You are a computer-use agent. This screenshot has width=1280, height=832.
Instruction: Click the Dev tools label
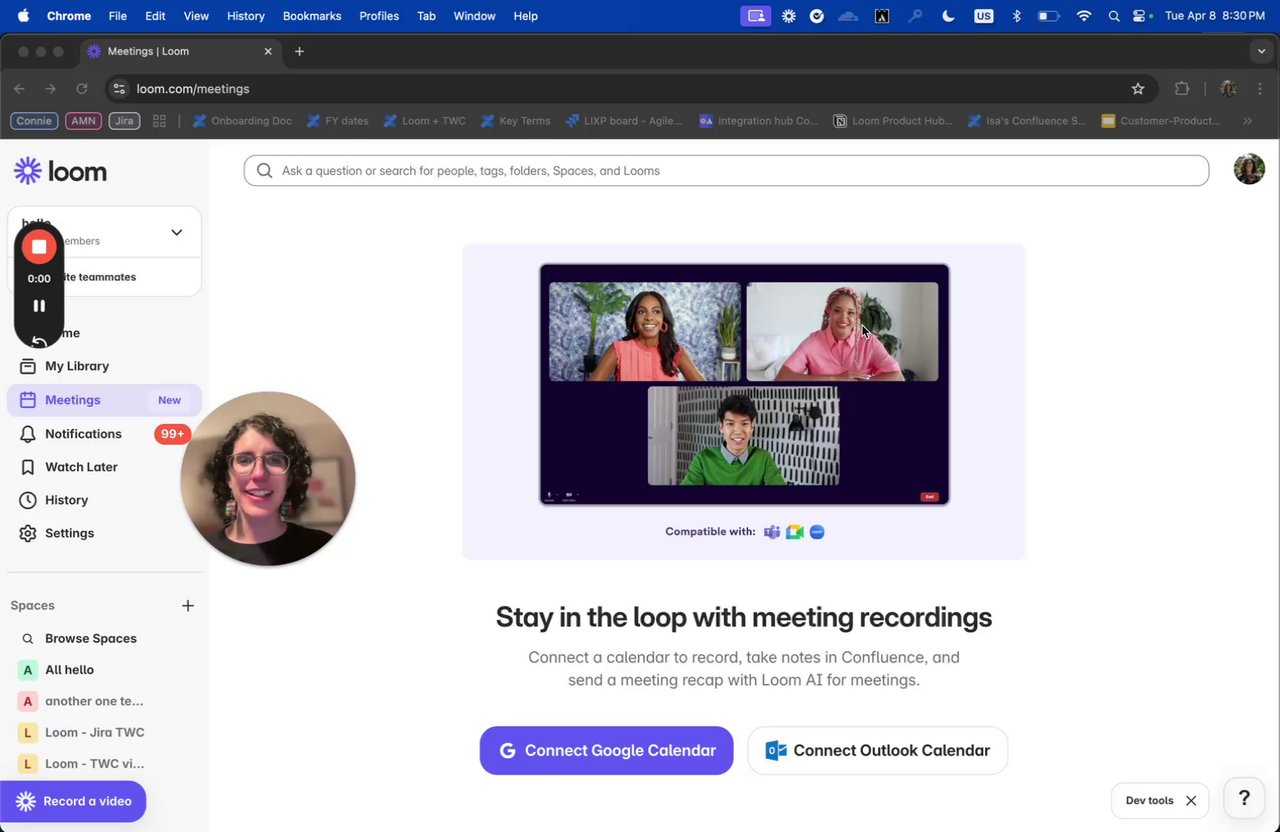(x=1150, y=800)
